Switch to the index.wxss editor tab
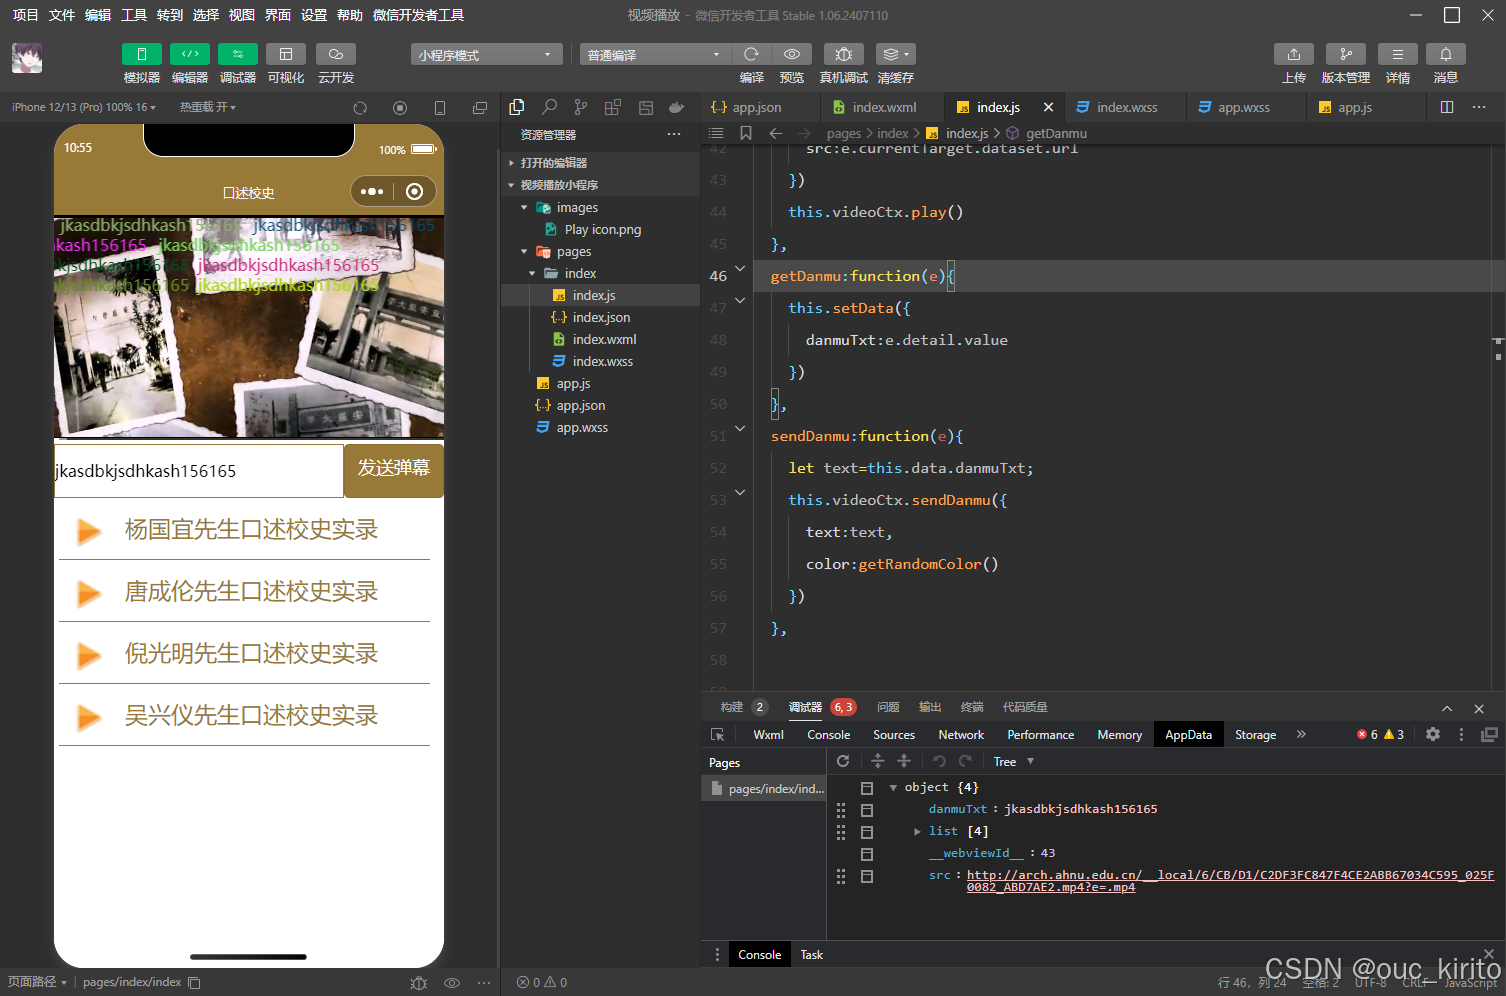The image size is (1506, 996). pyautogui.click(x=1126, y=107)
